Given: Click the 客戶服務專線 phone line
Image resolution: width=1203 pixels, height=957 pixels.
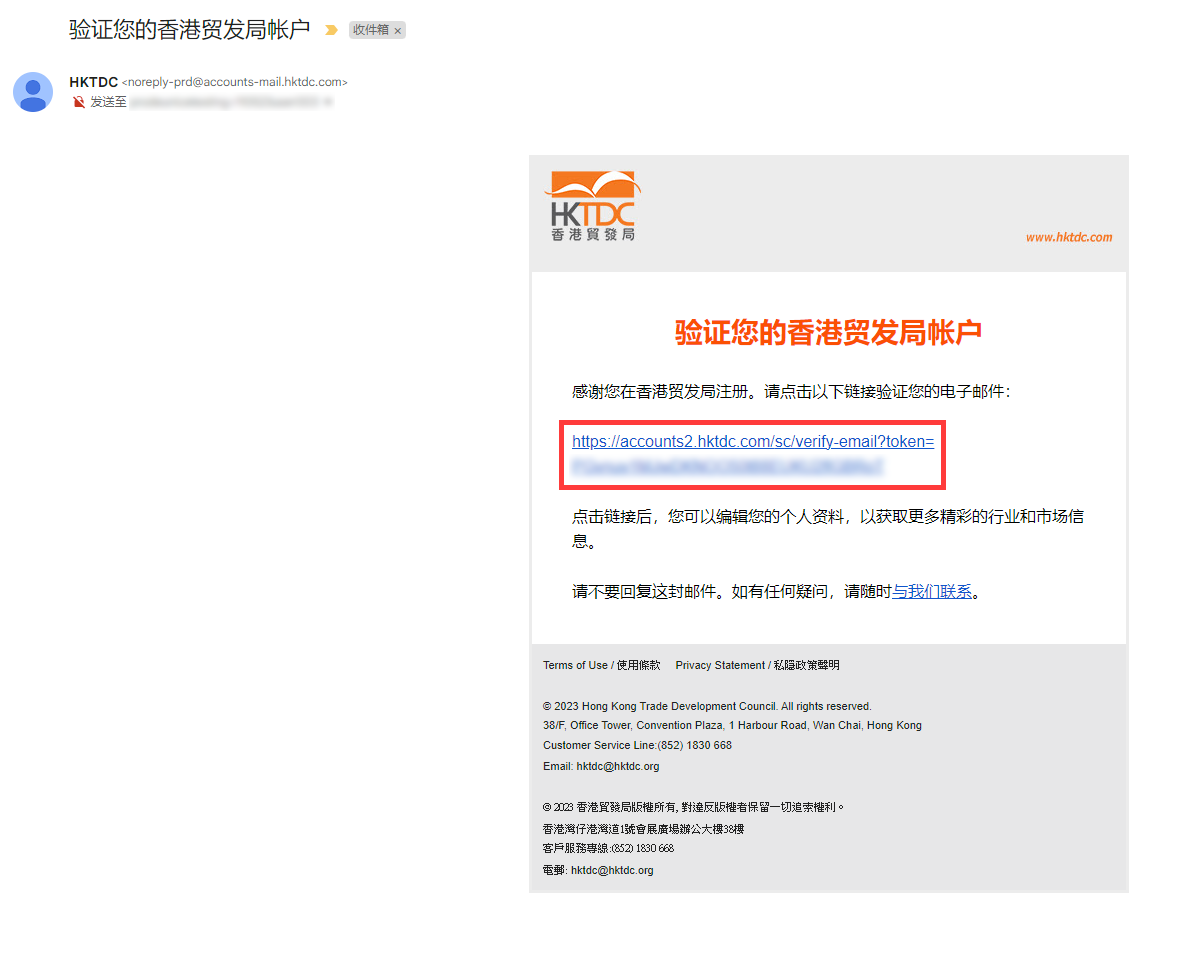Looking at the screenshot, I should 608,848.
